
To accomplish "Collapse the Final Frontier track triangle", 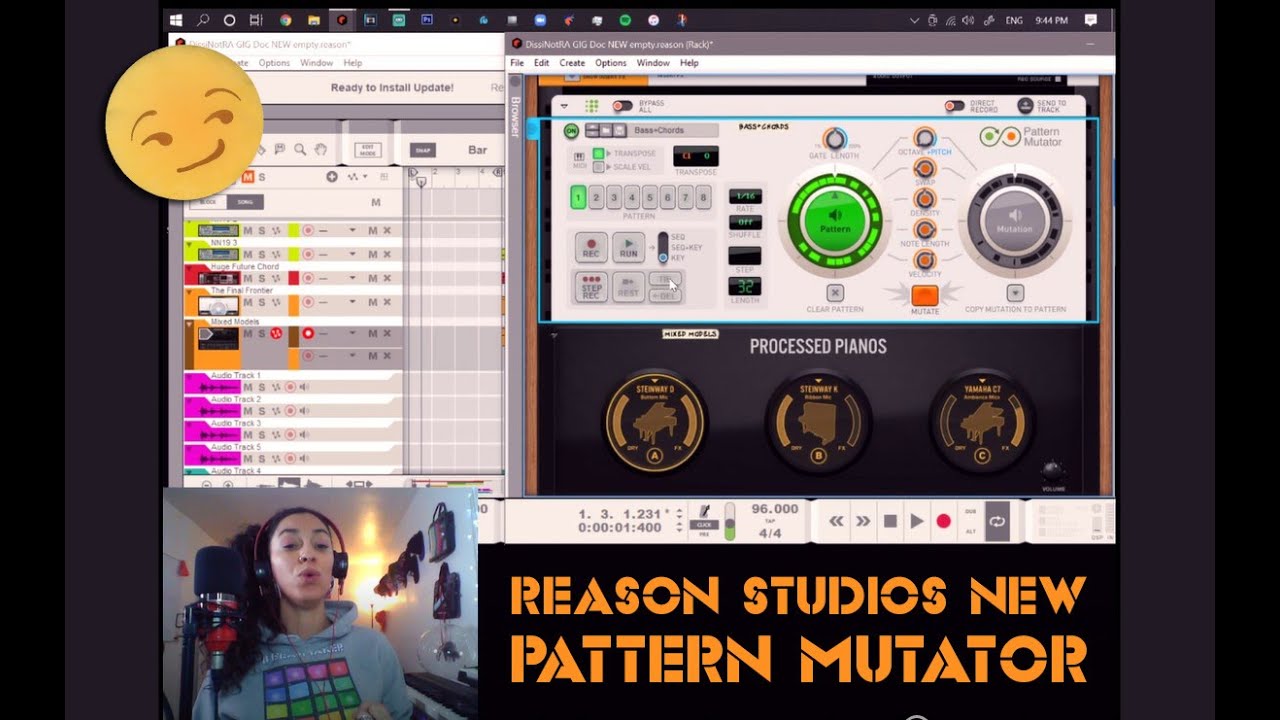I will [190, 293].
